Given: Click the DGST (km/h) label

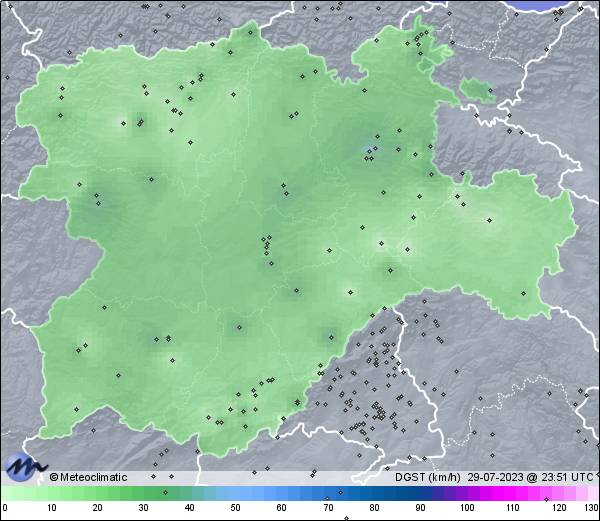Looking at the screenshot, I should tap(427, 477).
